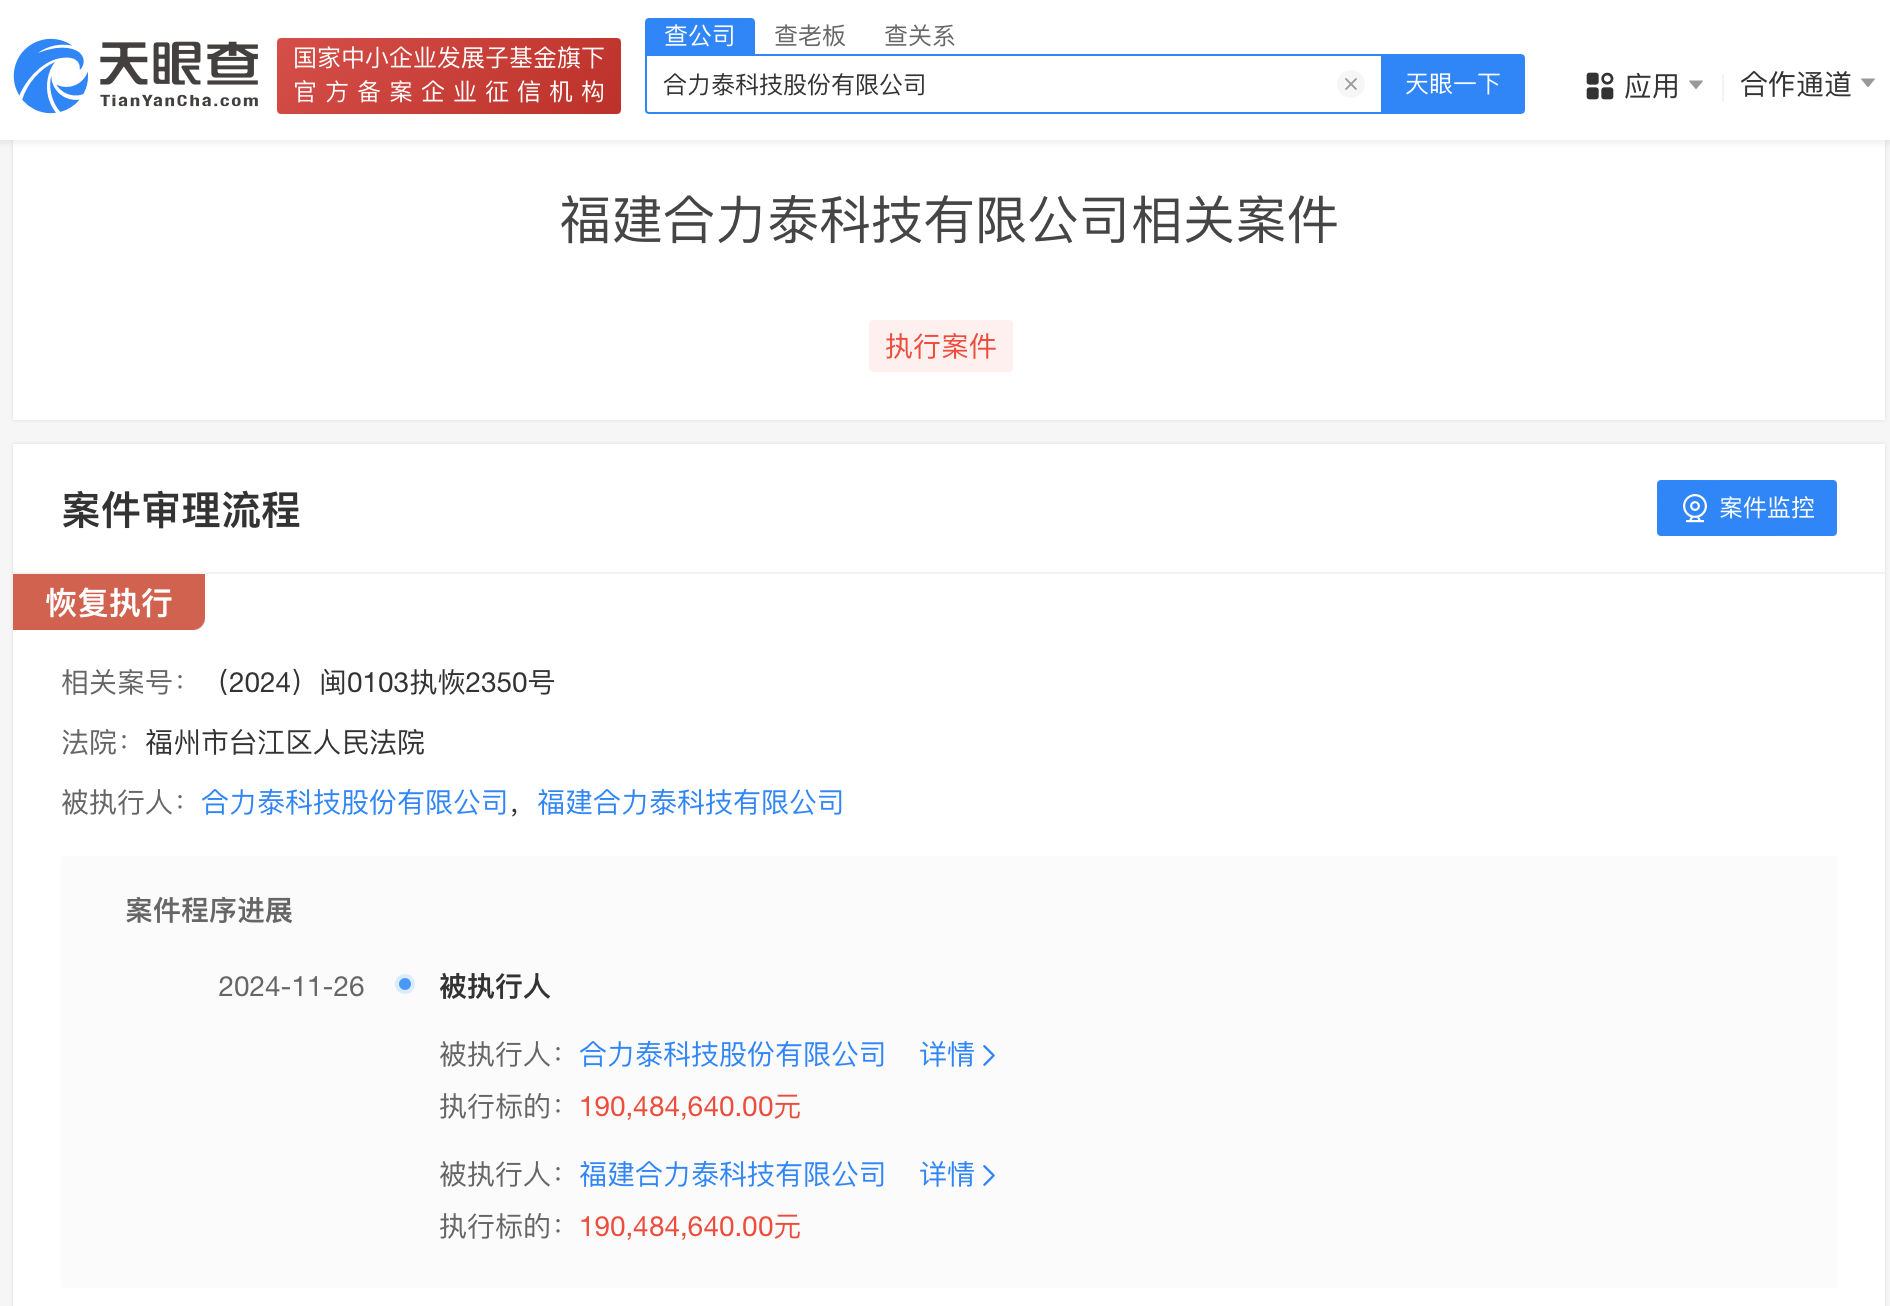Open the 应用 dropdown arrow
This screenshot has width=1890, height=1306.
[1696, 85]
